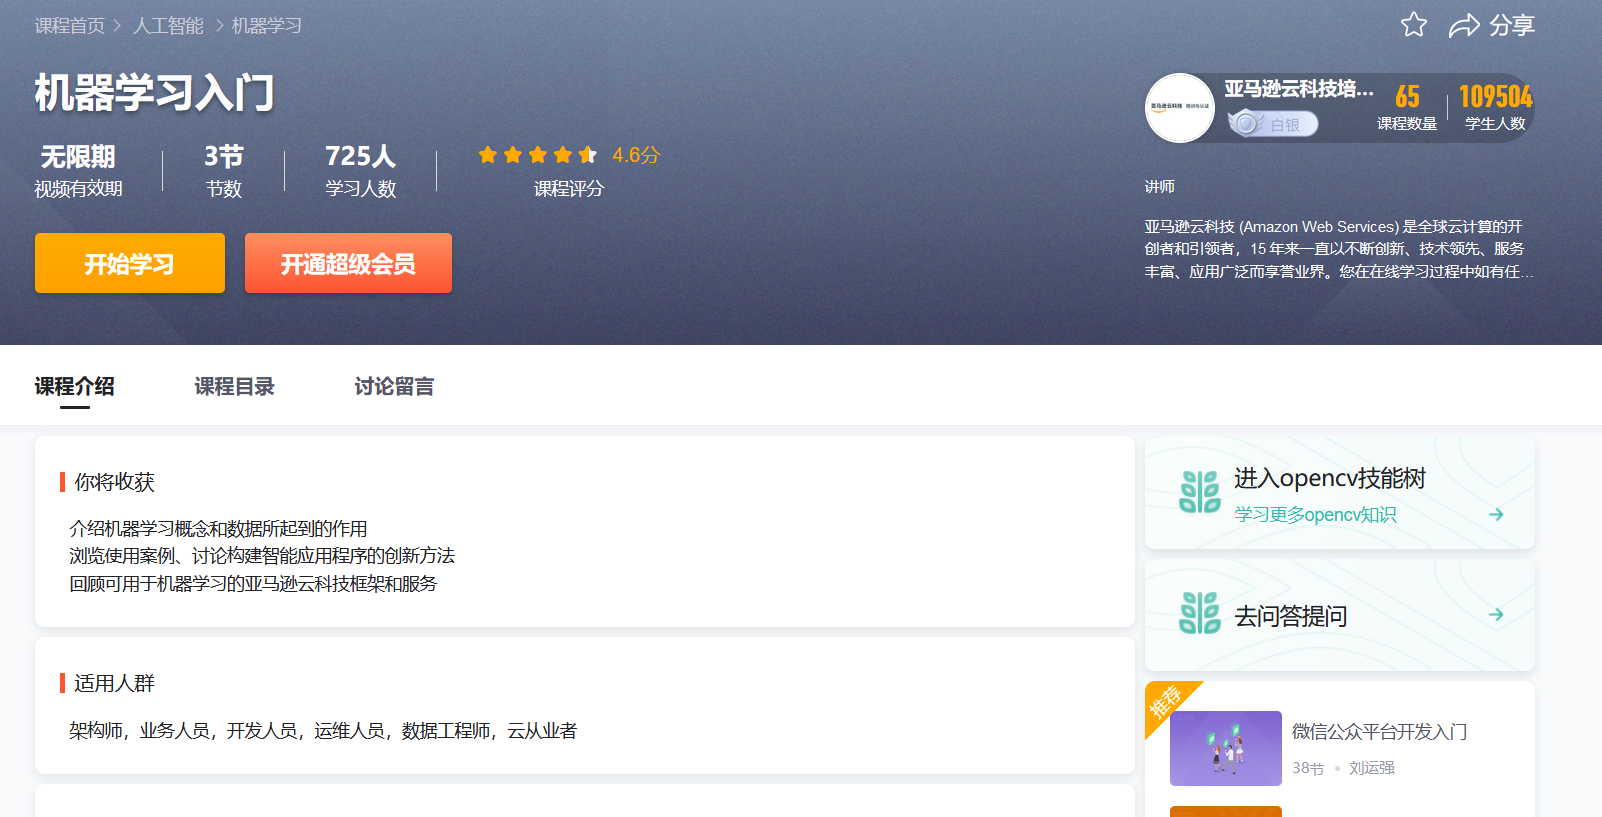Click the instructor description paragraph
The width and height of the screenshot is (1602, 817).
point(1339,249)
